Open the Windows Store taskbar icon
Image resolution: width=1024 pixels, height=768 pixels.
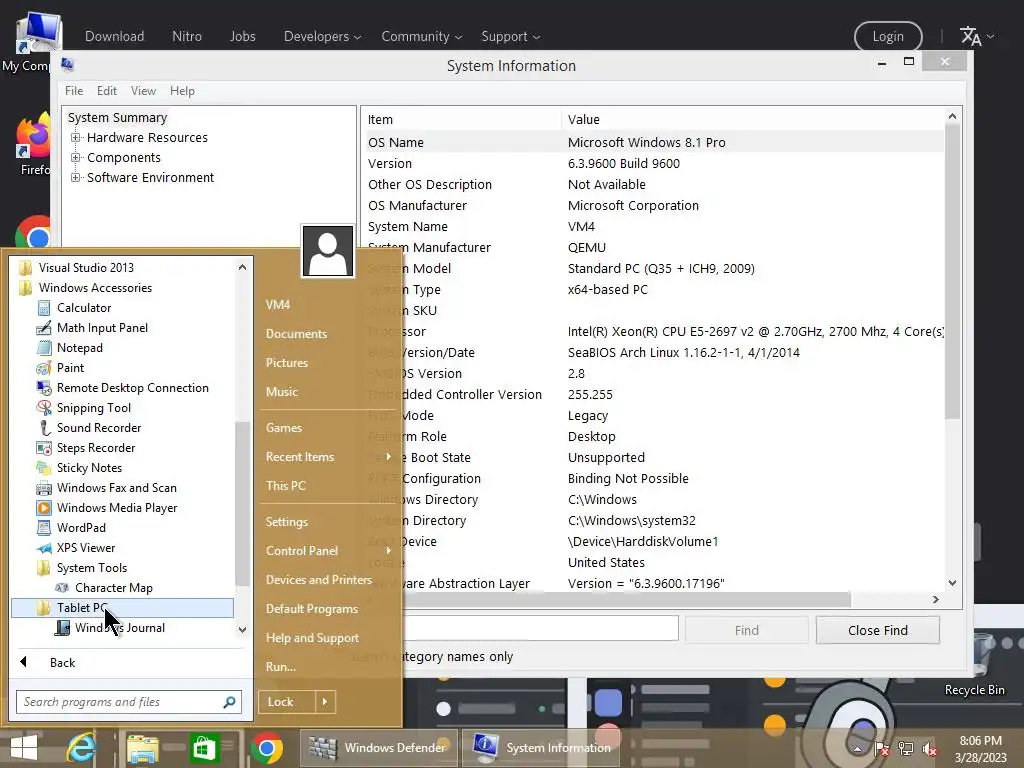point(203,748)
